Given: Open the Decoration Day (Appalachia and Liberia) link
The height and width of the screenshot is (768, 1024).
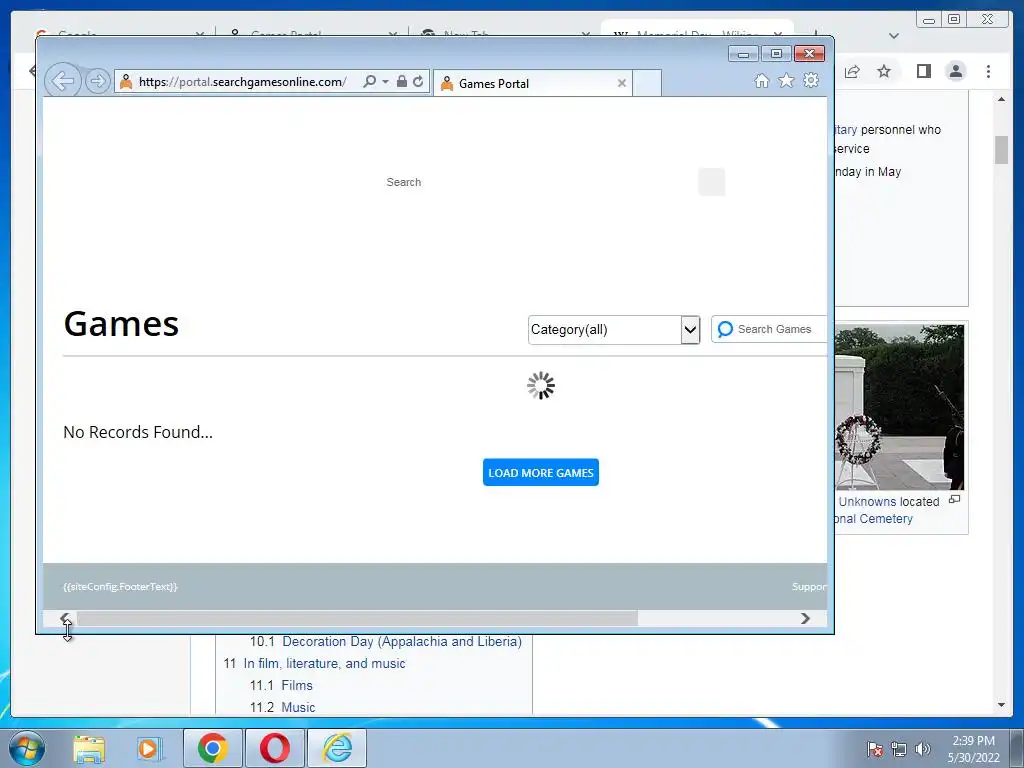Looking at the screenshot, I should [x=402, y=641].
